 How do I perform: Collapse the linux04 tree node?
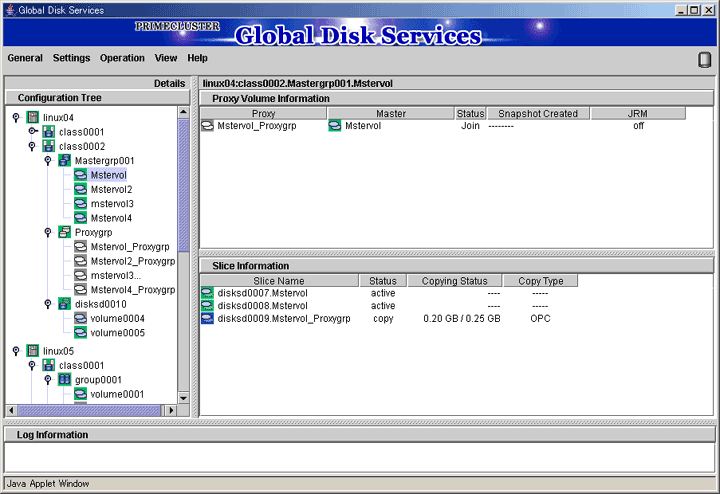(x=16, y=118)
